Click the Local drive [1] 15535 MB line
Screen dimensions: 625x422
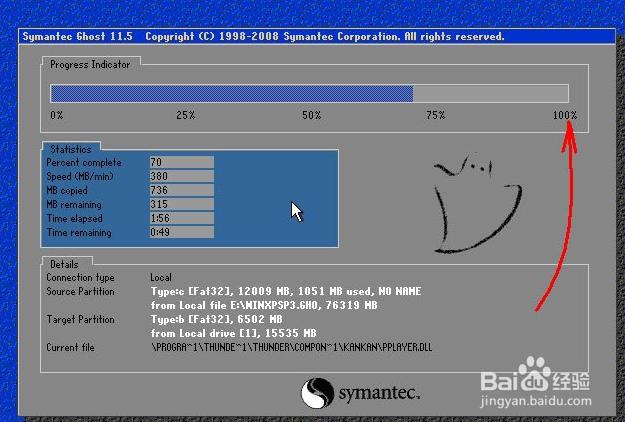click(x=234, y=333)
